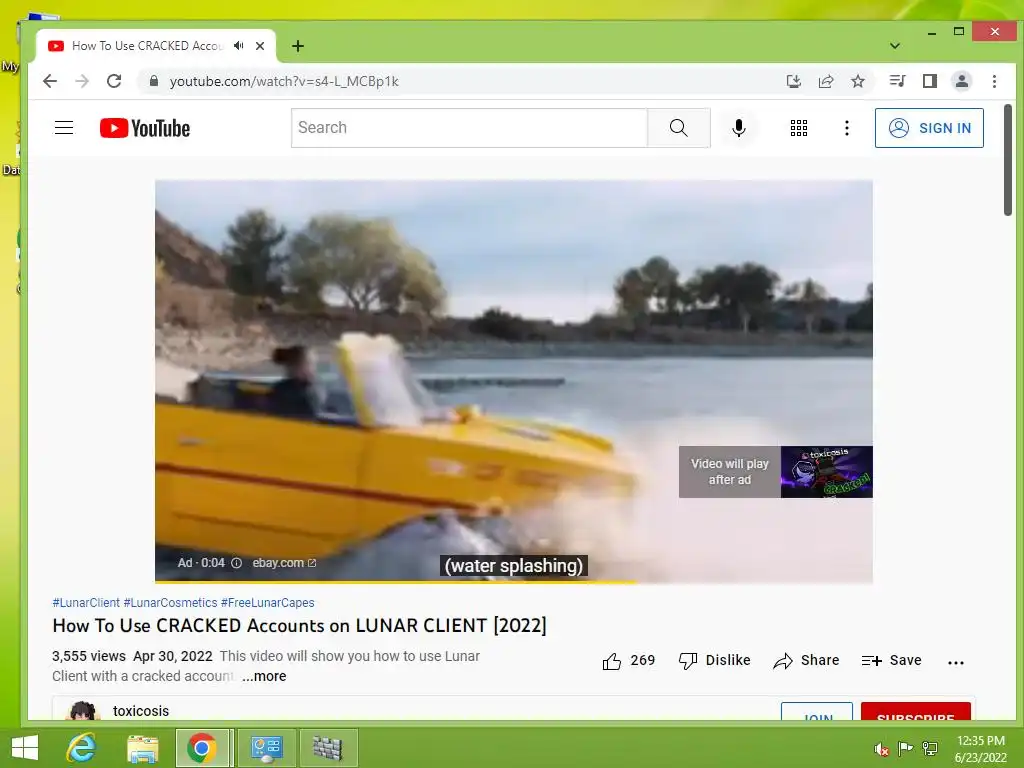The image size is (1024, 768).
Task: Click the ad progress bar
Action: (x=513, y=581)
